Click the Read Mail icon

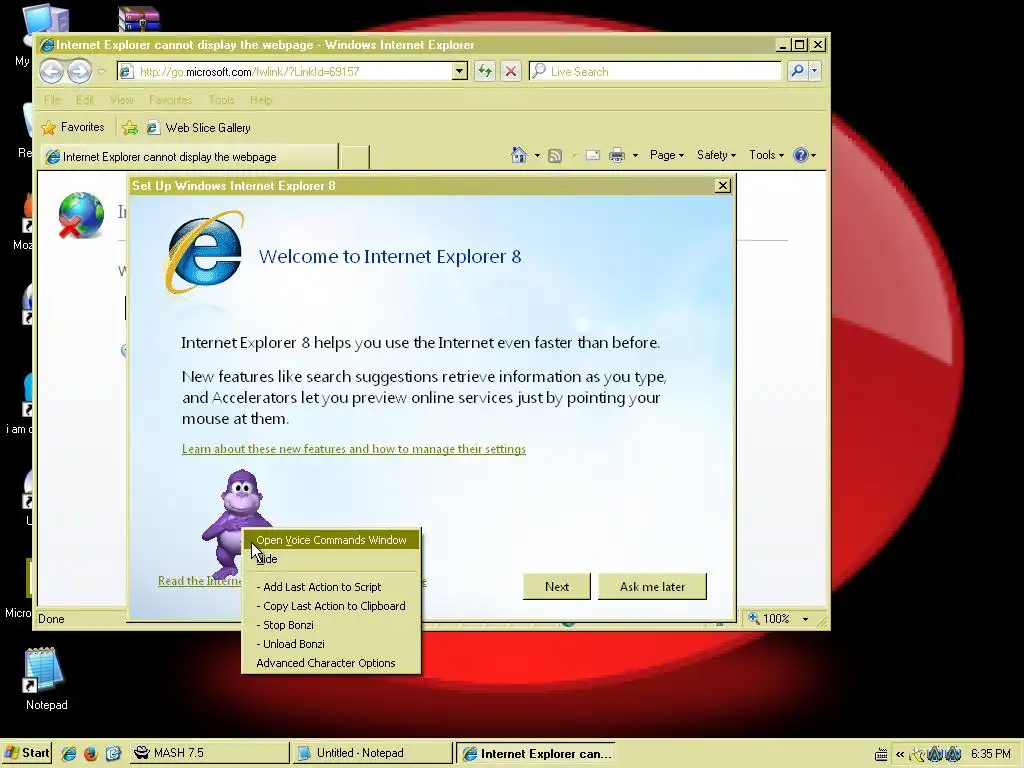tap(592, 155)
